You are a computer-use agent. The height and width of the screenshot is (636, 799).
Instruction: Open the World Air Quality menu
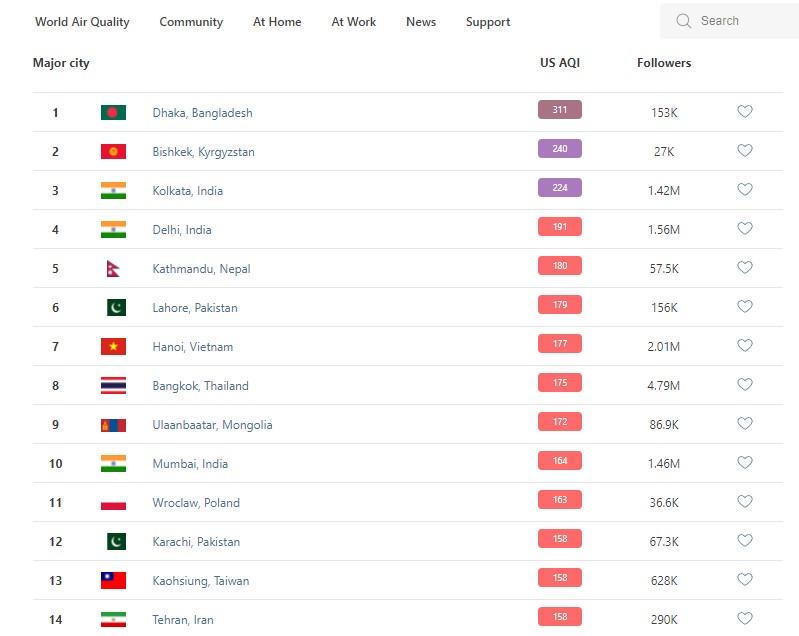(x=82, y=22)
